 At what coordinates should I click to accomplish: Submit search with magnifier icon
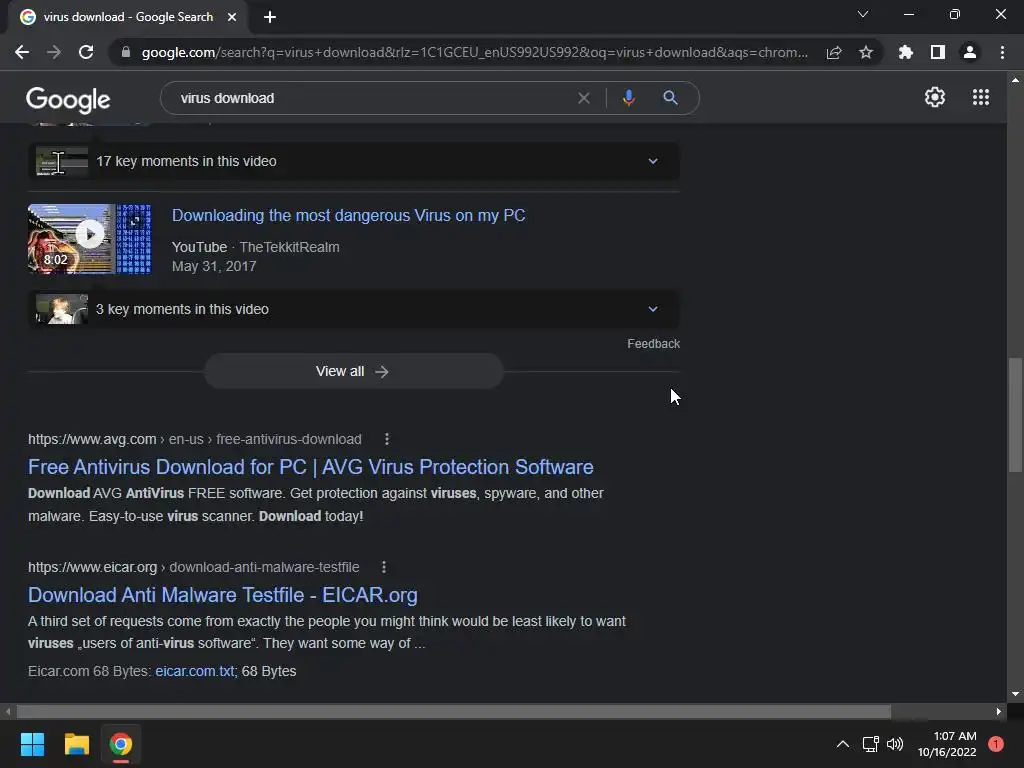[x=670, y=98]
